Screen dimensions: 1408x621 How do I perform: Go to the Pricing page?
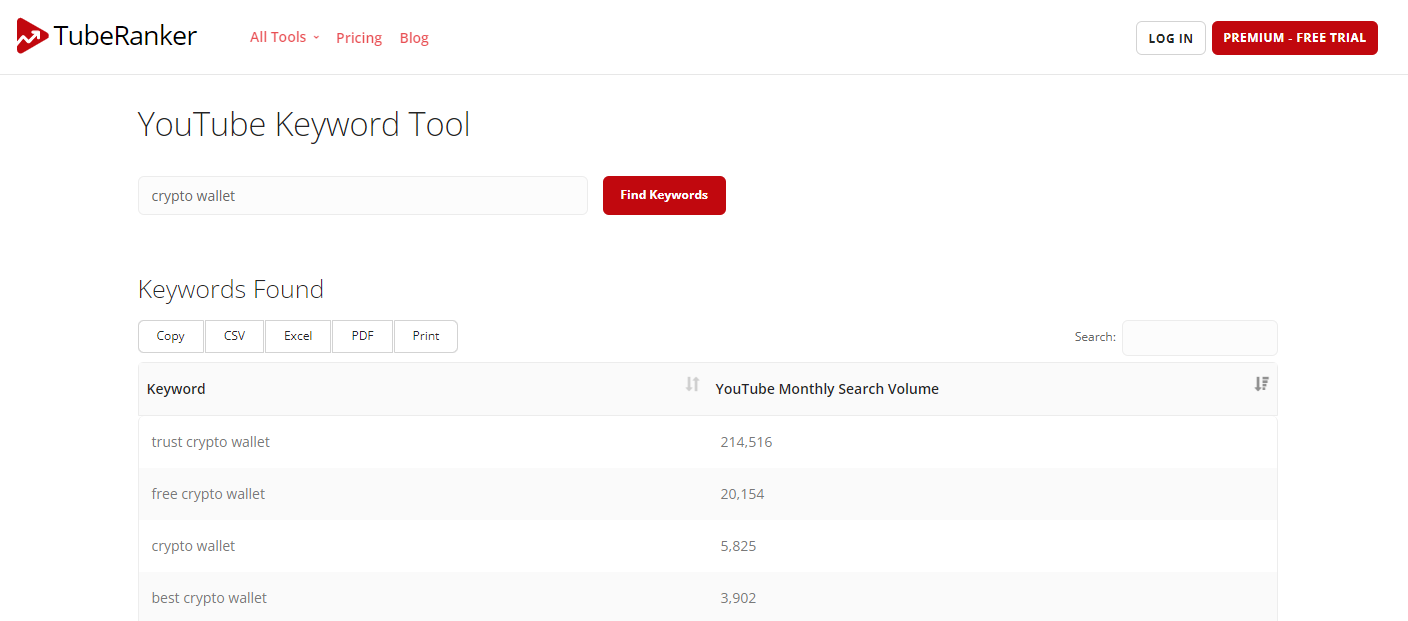click(359, 38)
